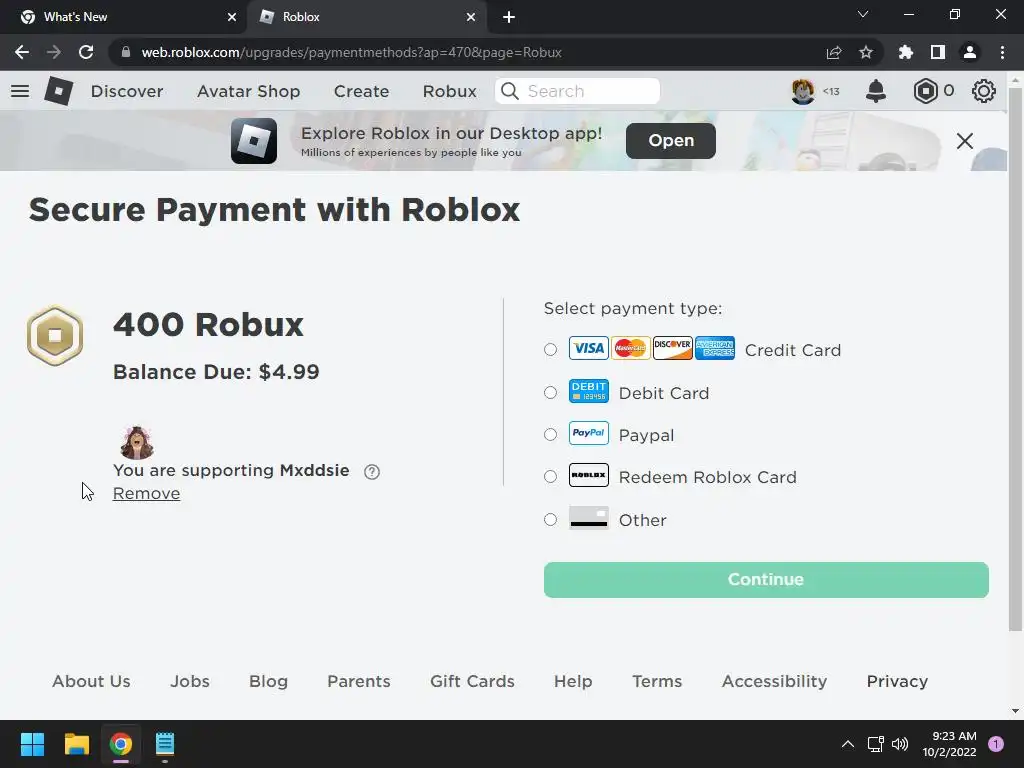Click the Visa card logo
The width and height of the screenshot is (1024, 768).
[x=588, y=348]
